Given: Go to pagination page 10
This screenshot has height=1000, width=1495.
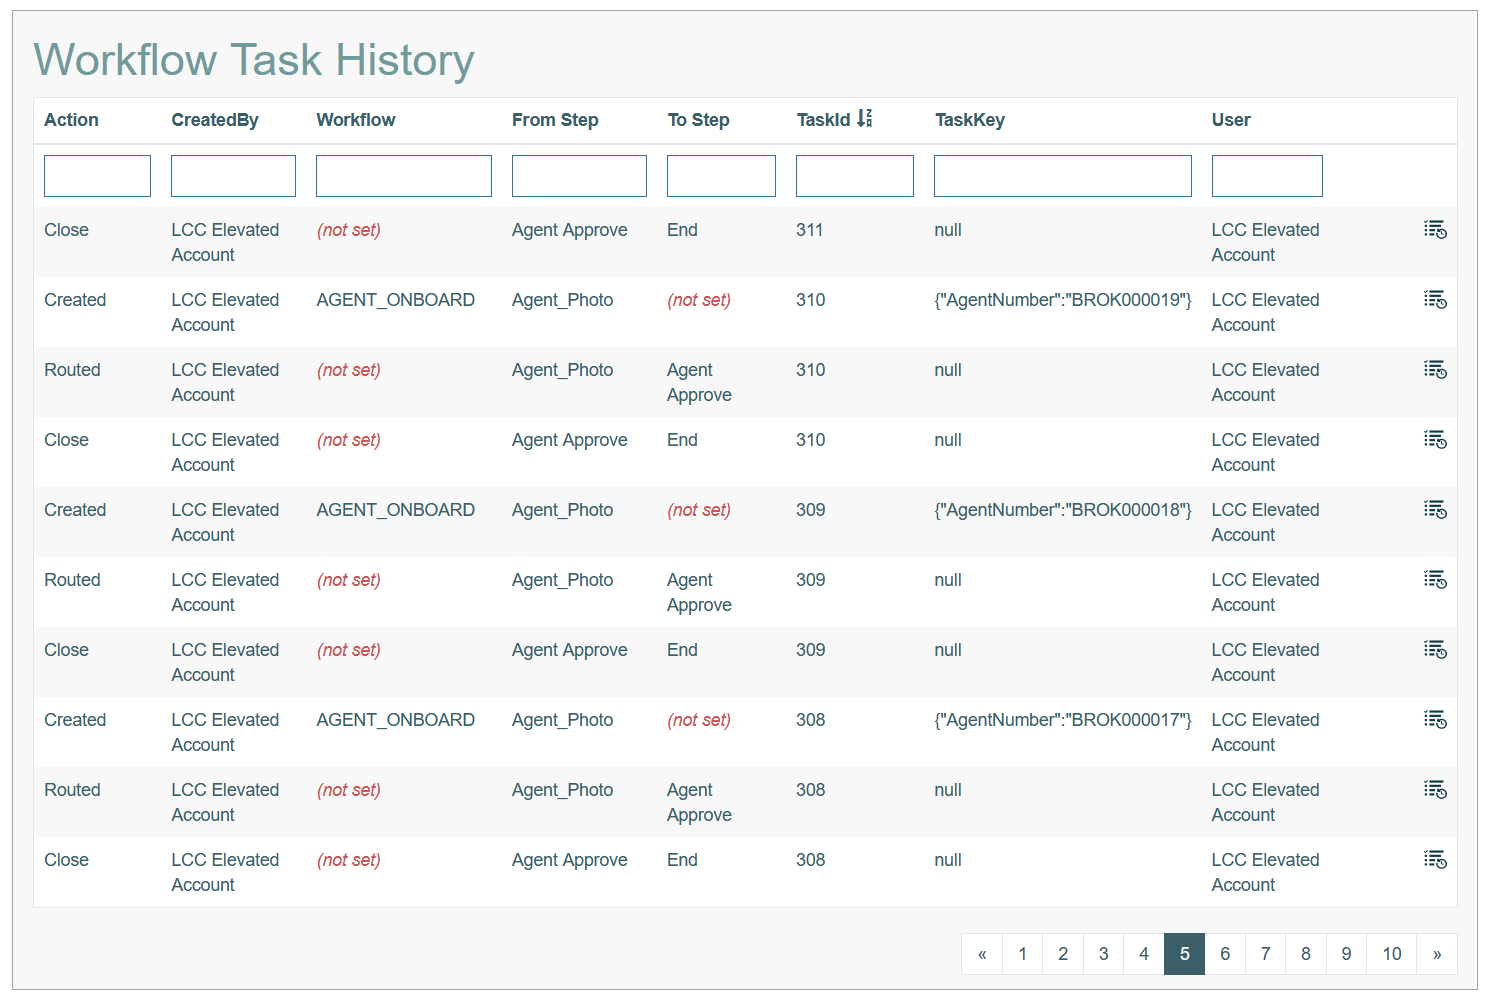Looking at the screenshot, I should (1392, 954).
